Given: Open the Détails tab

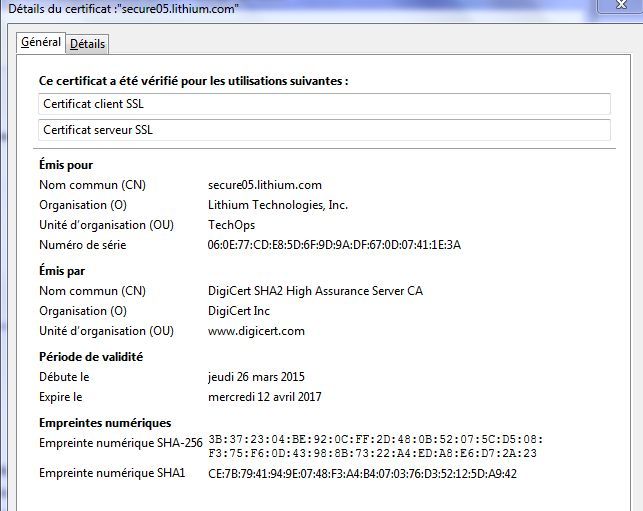Looking at the screenshot, I should pyautogui.click(x=87, y=44).
